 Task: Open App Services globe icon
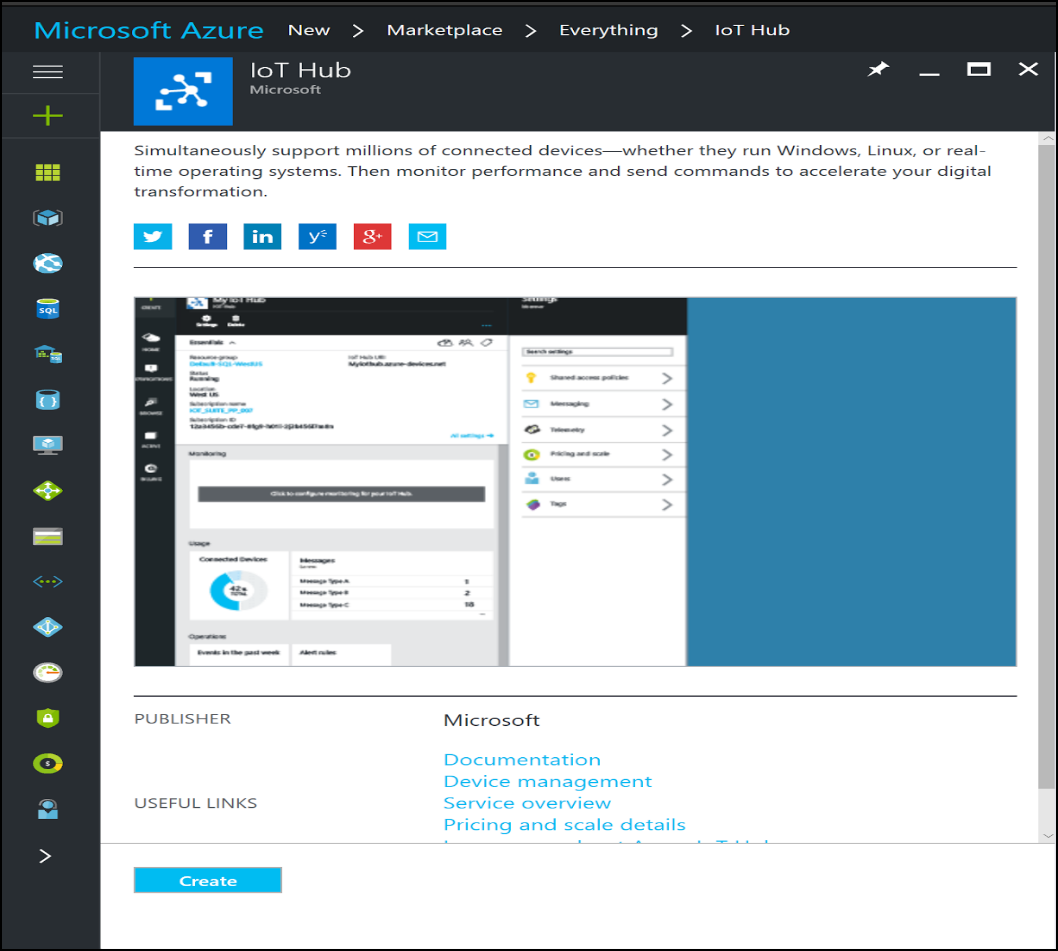pyautogui.click(x=48, y=263)
